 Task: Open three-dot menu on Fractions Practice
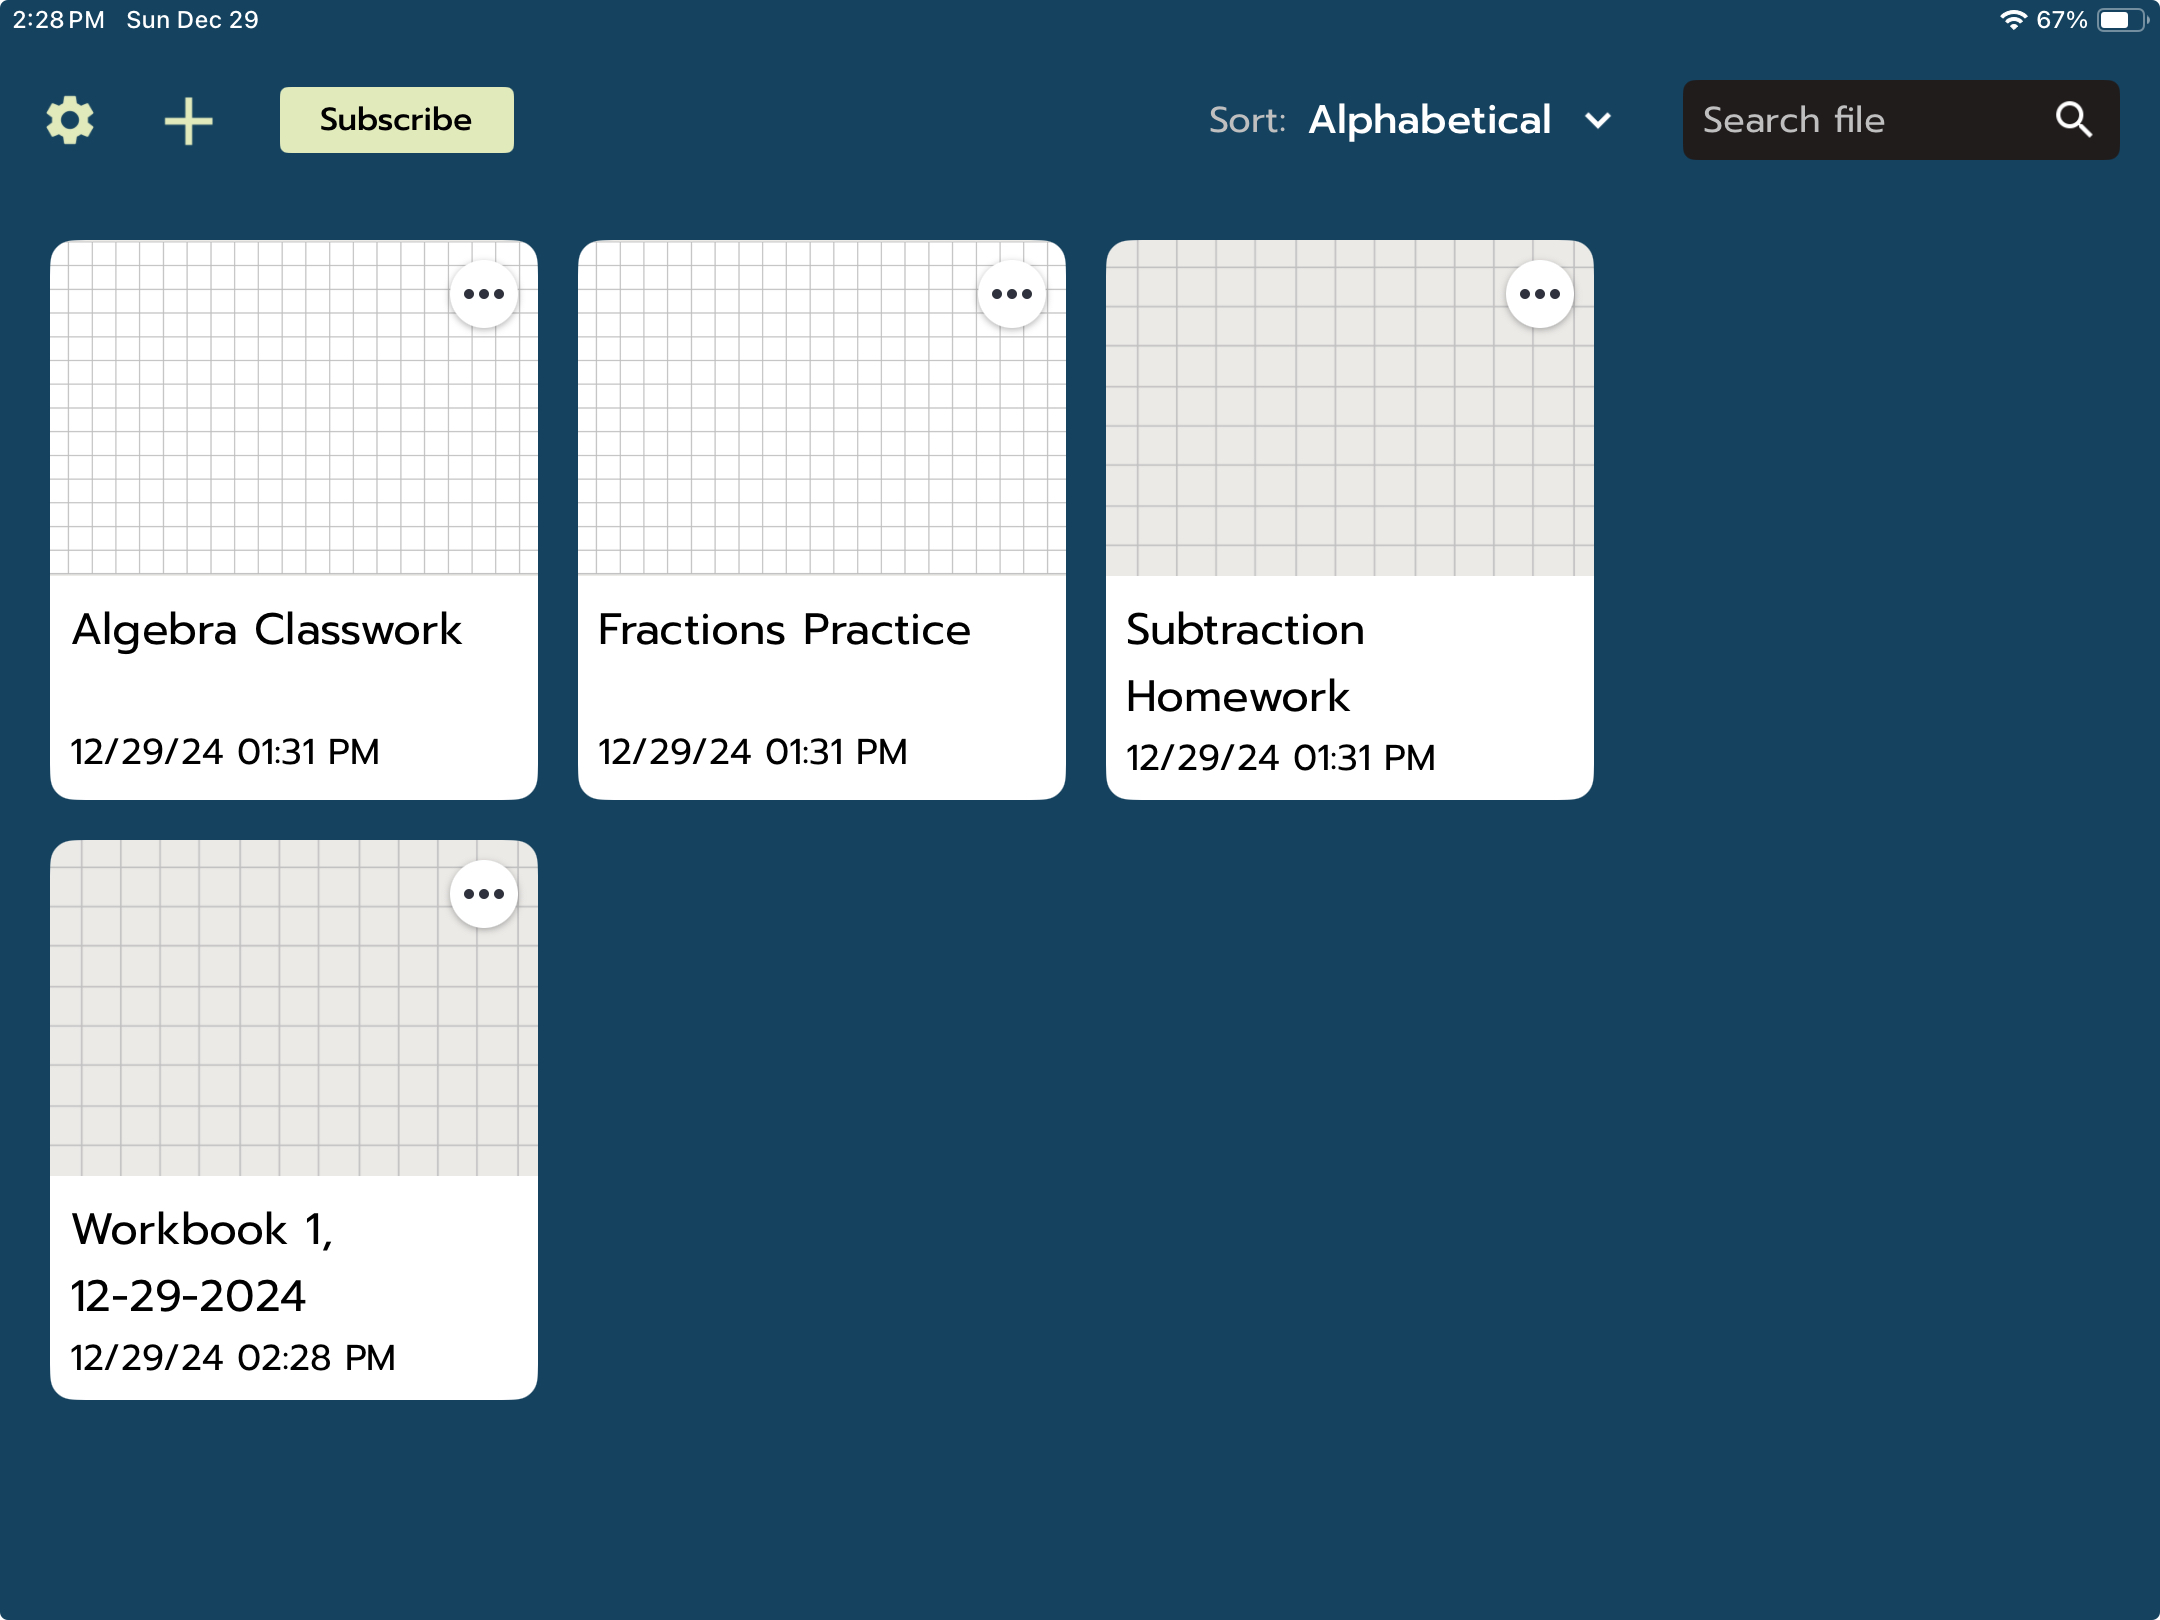click(x=1012, y=294)
